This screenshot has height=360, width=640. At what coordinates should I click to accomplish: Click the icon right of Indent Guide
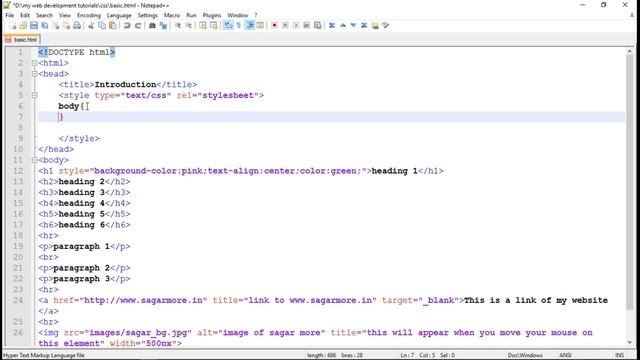click(260, 26)
